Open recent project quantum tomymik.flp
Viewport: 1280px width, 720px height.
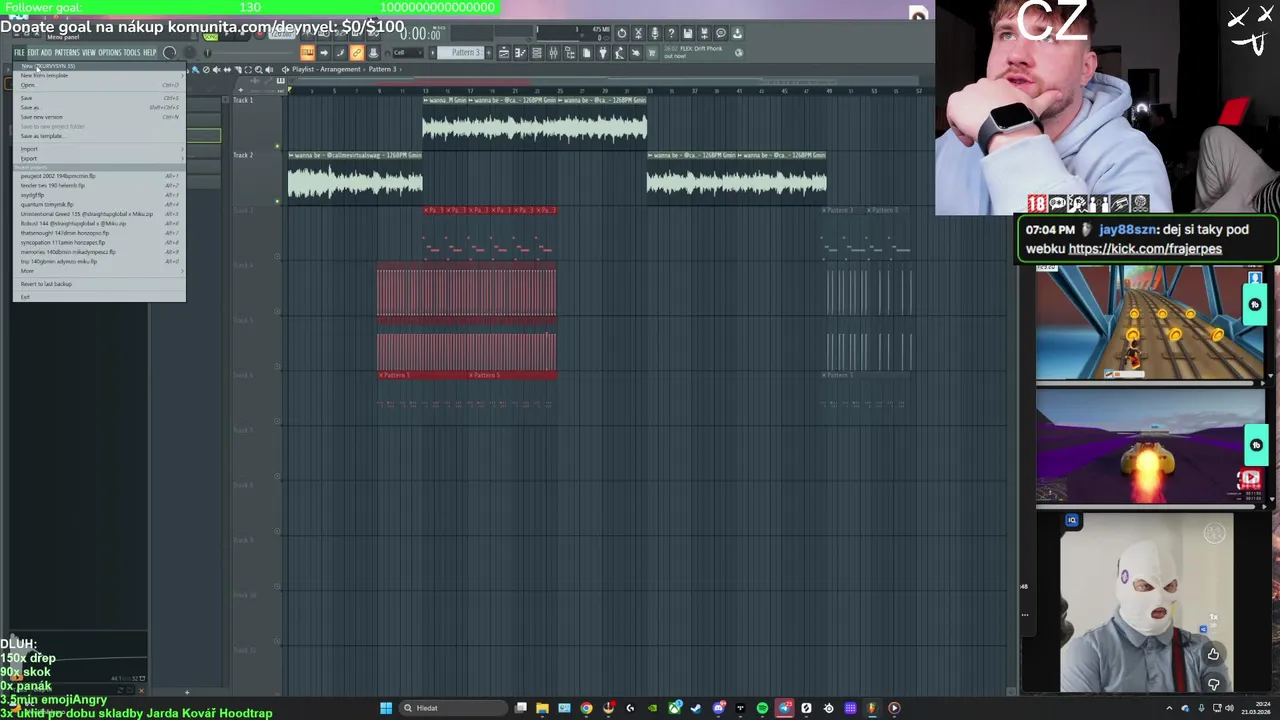coord(99,204)
